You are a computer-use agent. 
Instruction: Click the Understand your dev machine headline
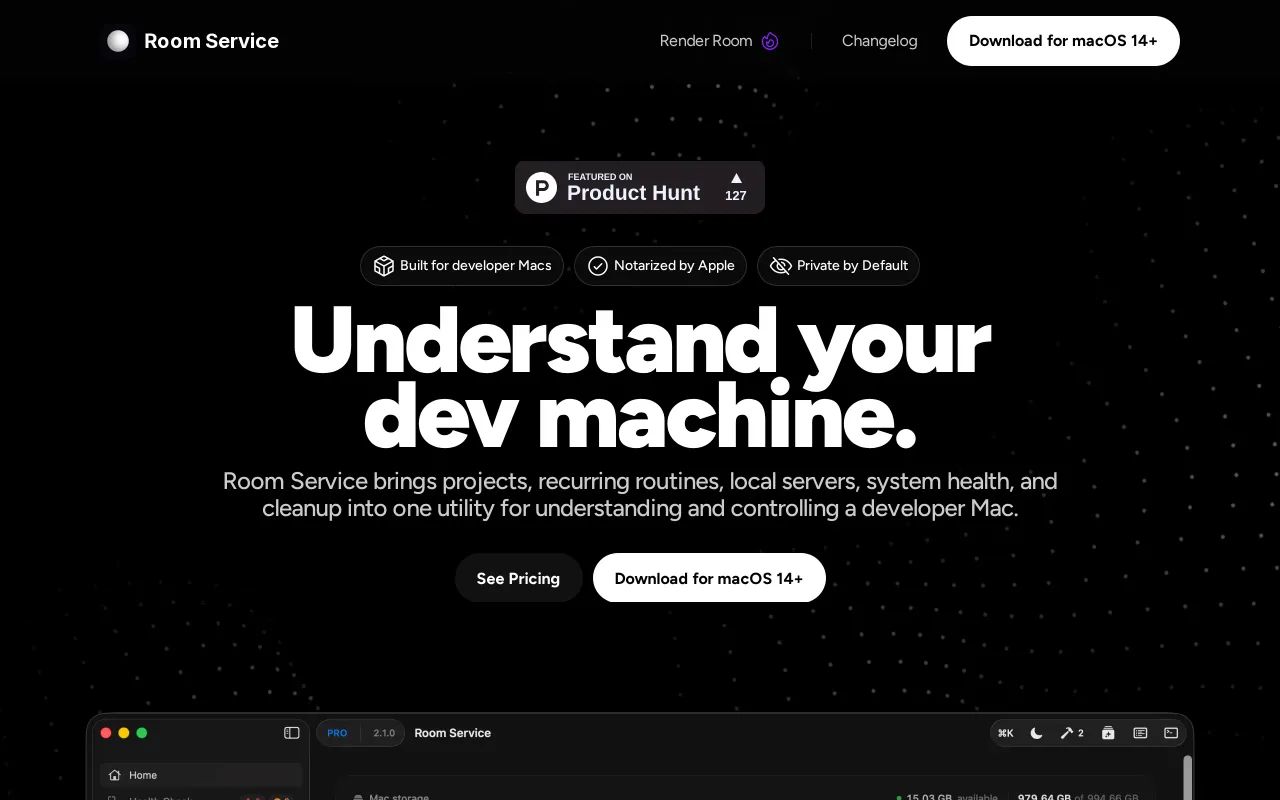(640, 379)
